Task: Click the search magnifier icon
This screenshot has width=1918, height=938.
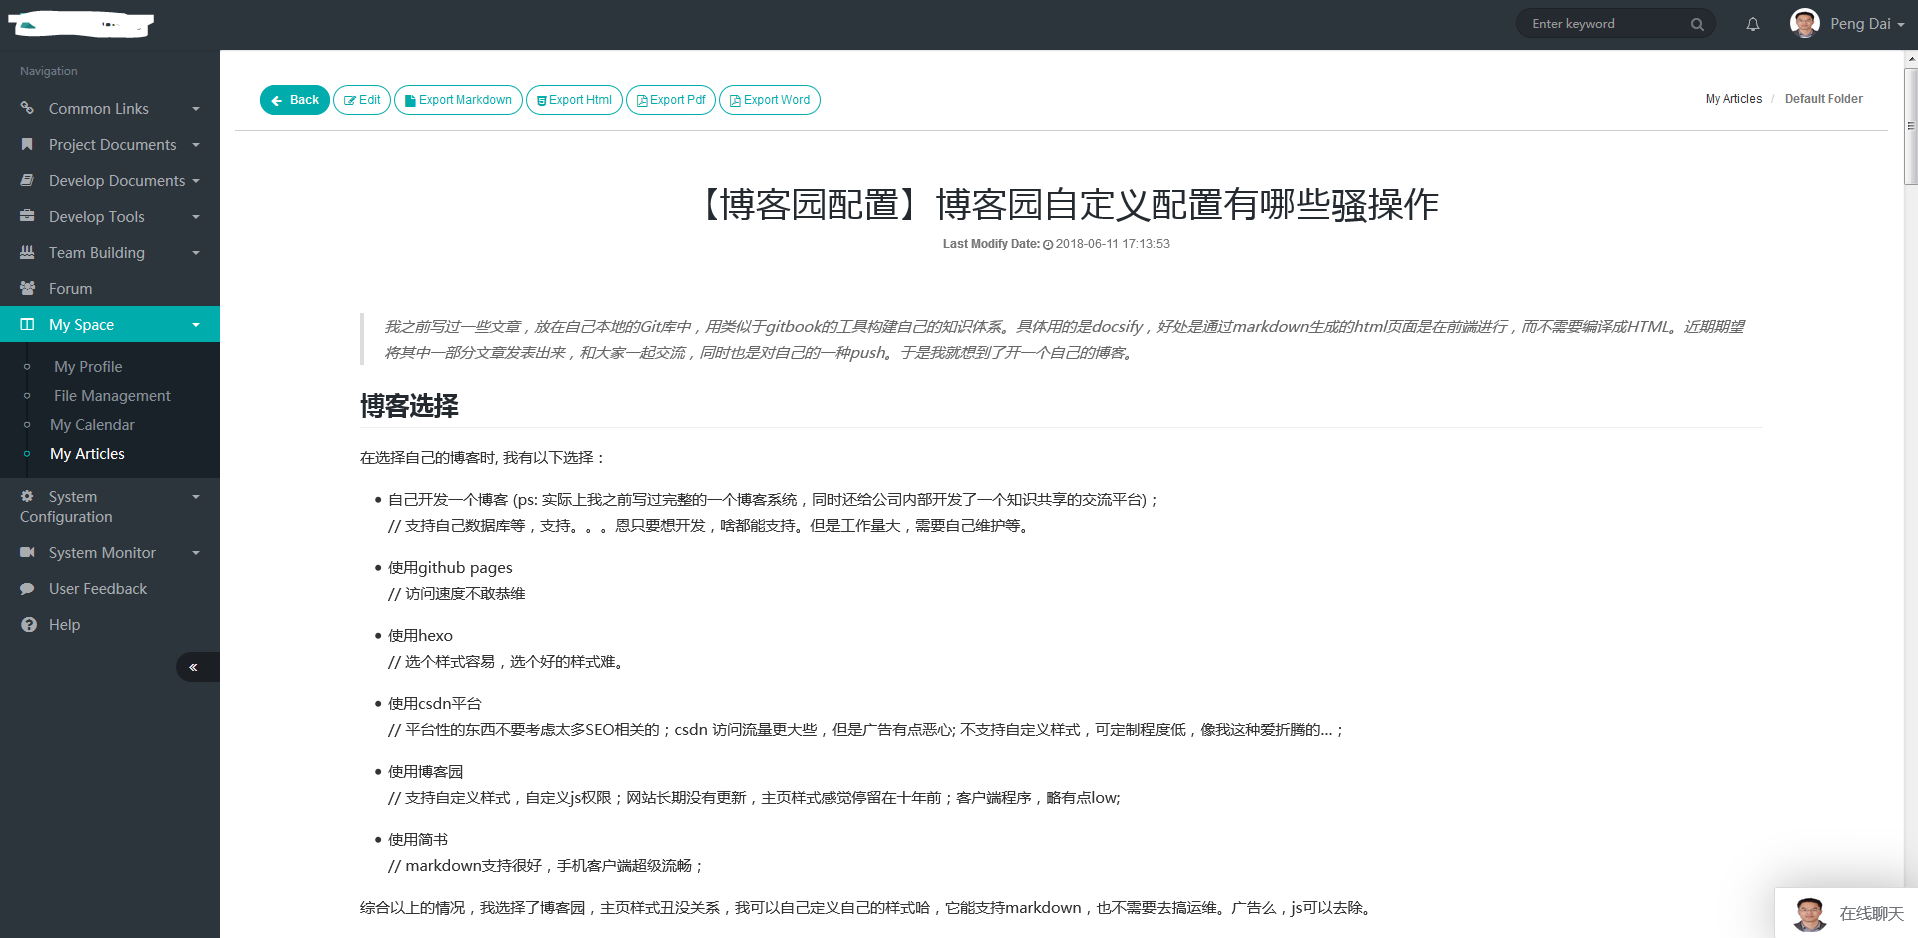Action: 1697,23
